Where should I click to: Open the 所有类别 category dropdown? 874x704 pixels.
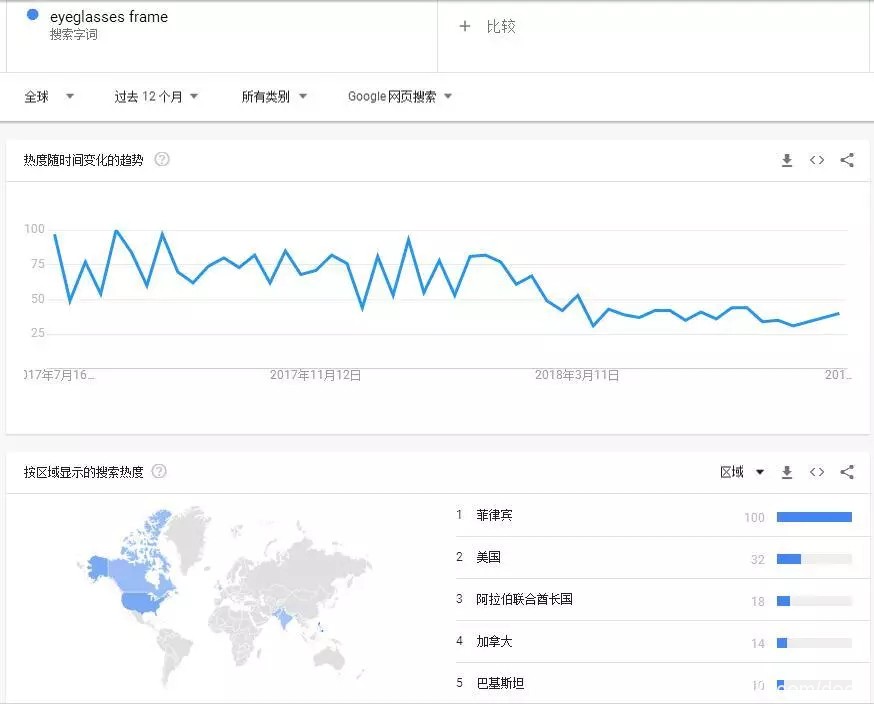point(275,96)
